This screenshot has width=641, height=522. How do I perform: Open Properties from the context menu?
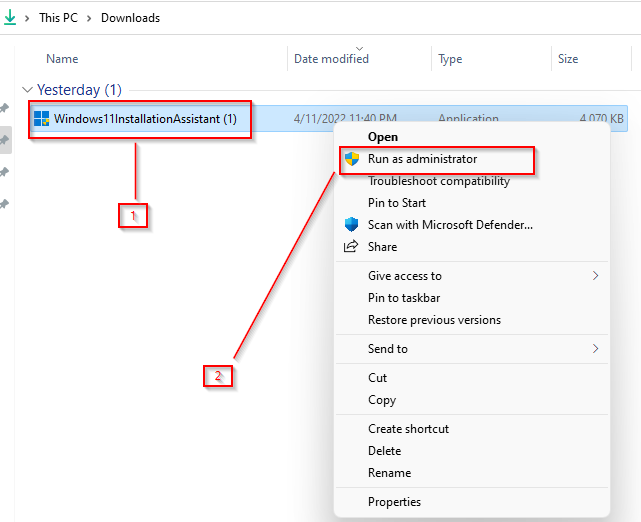click(394, 502)
